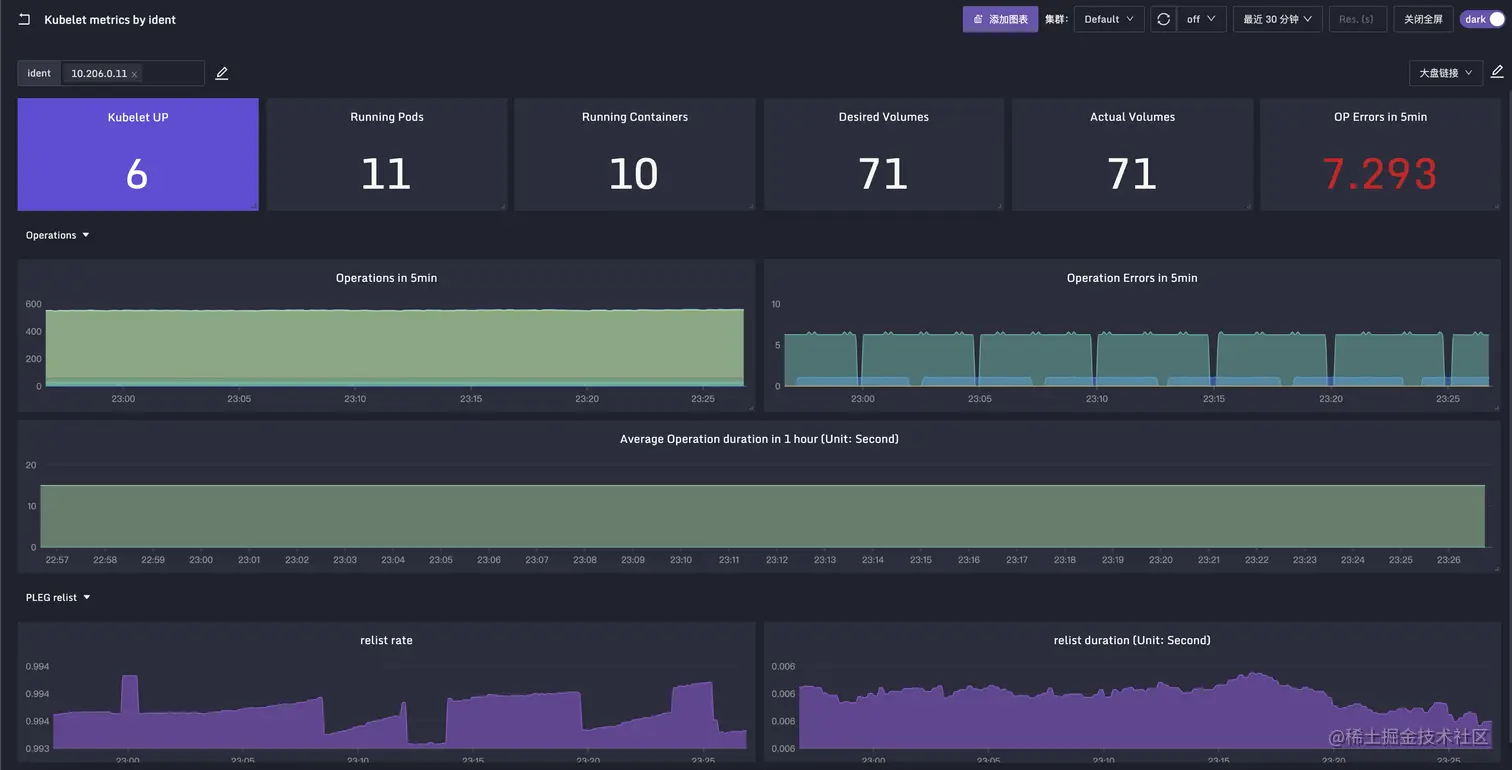Click the OP Errors in 5min stat panel
The width and height of the screenshot is (1512, 770).
1380,154
